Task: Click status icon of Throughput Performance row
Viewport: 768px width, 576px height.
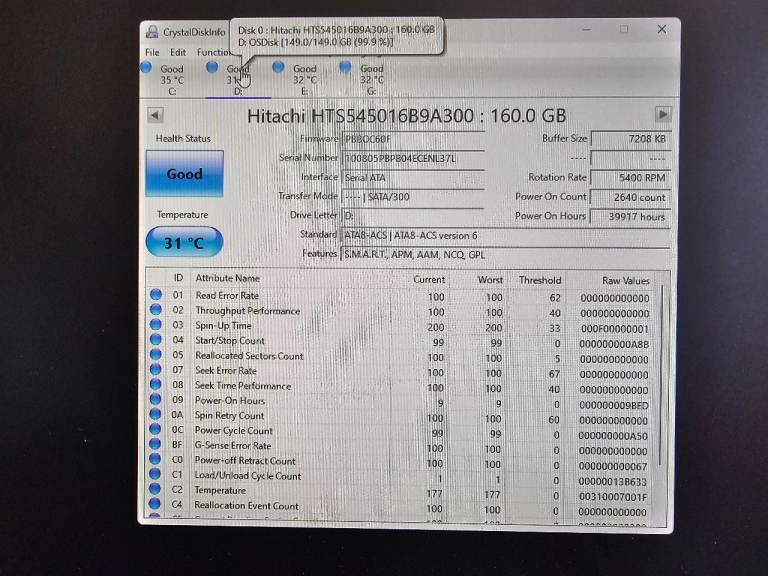Action: click(156, 309)
